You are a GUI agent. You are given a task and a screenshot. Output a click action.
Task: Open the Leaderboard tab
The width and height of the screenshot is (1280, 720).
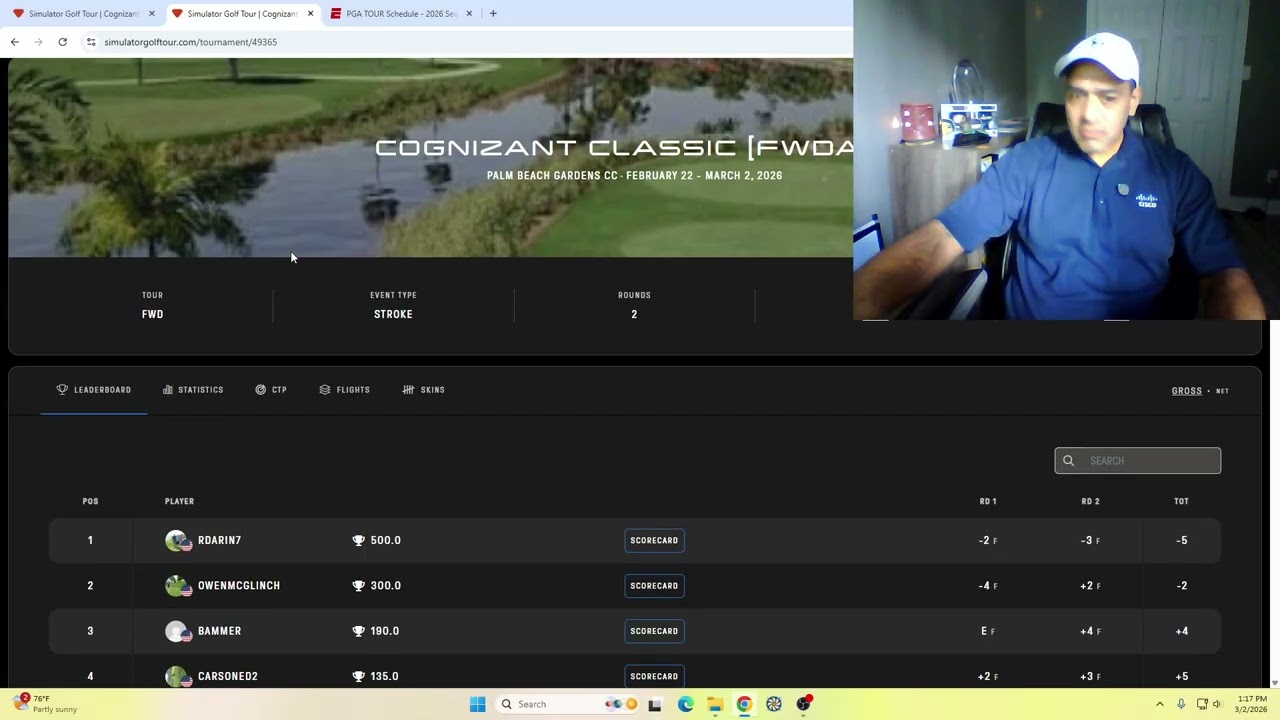tap(94, 390)
